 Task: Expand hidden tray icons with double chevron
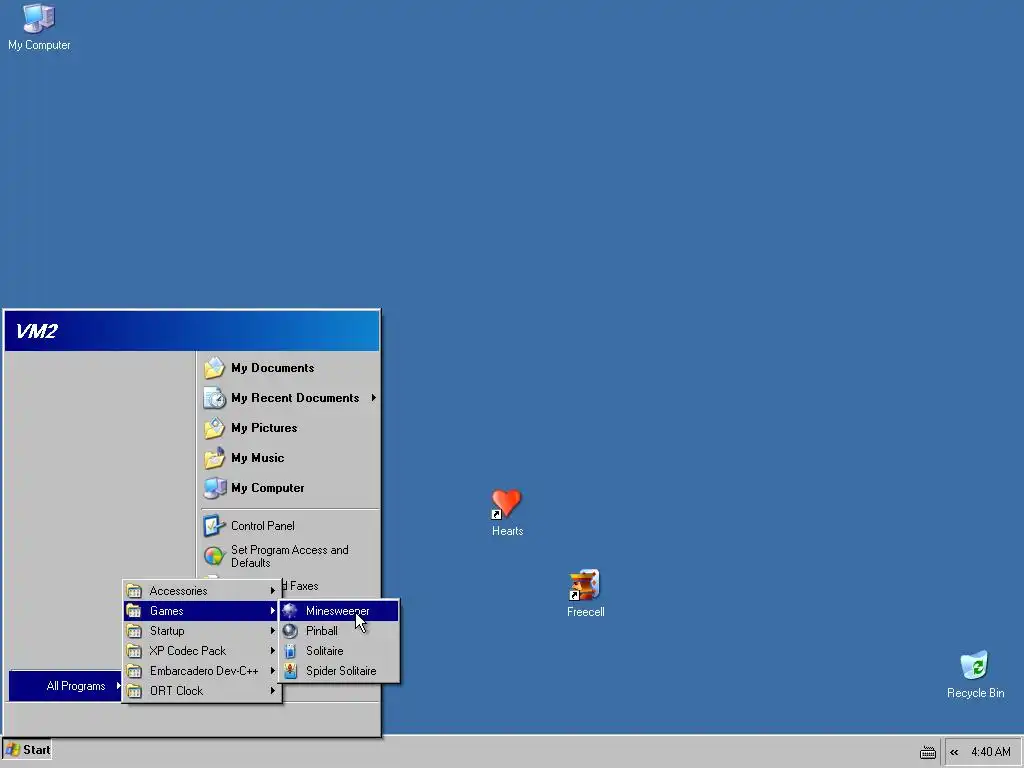tap(954, 752)
